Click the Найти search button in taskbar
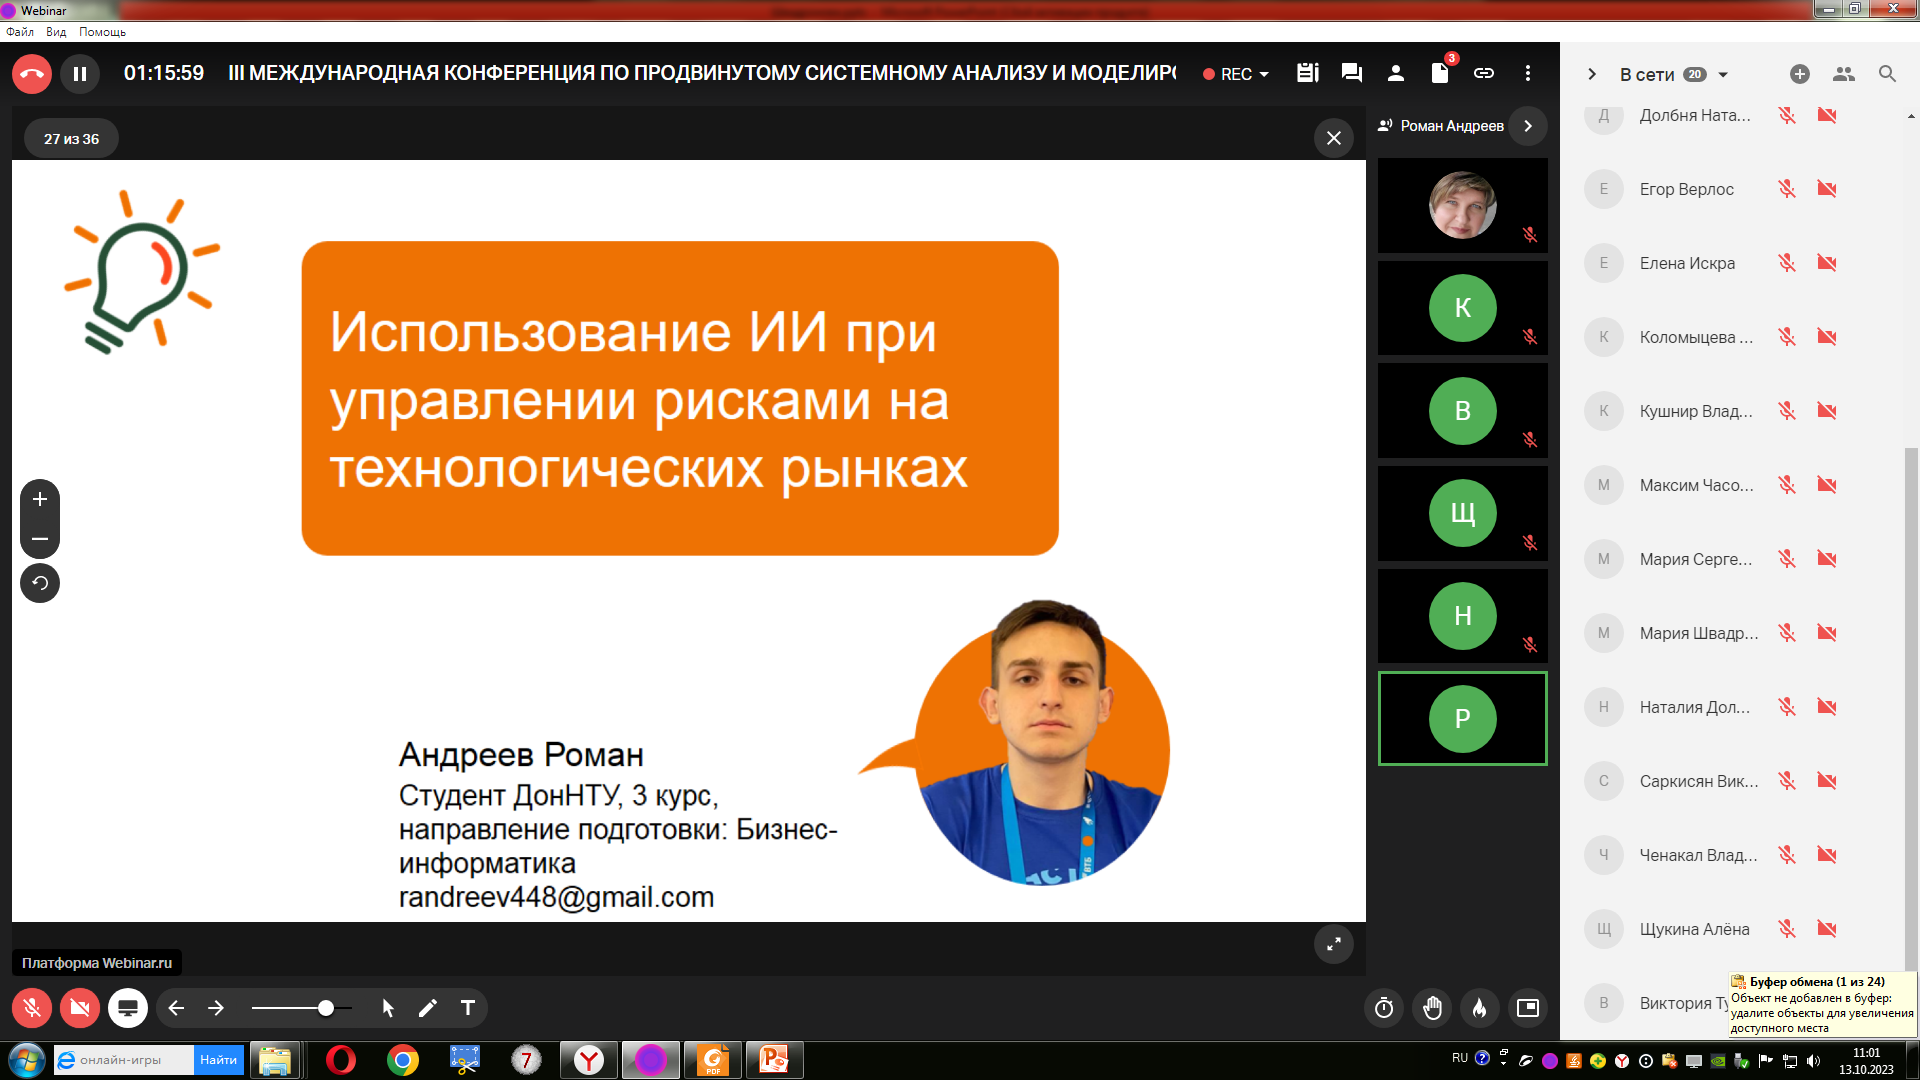 (x=218, y=1060)
